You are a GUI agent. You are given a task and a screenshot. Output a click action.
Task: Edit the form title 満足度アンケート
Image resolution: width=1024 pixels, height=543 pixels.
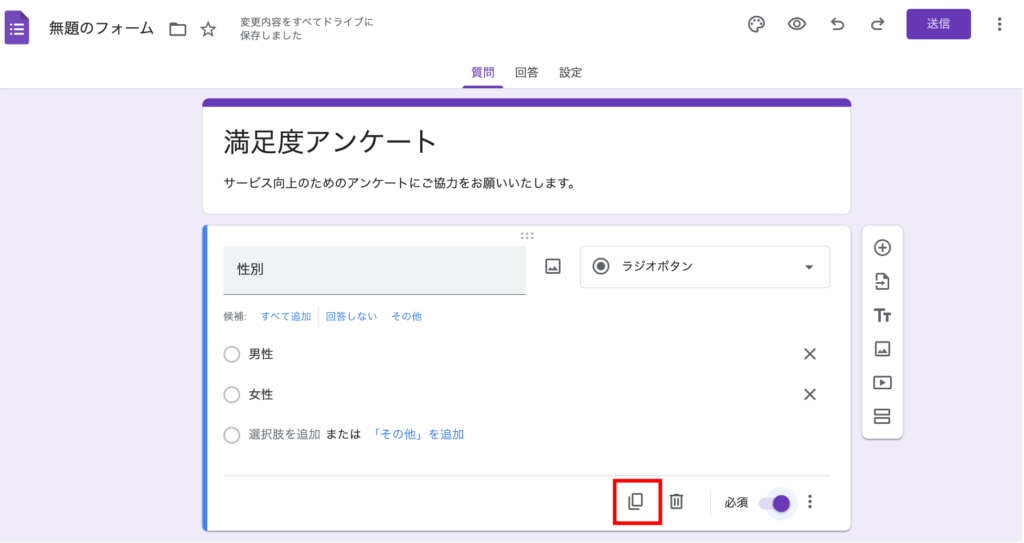click(330, 142)
